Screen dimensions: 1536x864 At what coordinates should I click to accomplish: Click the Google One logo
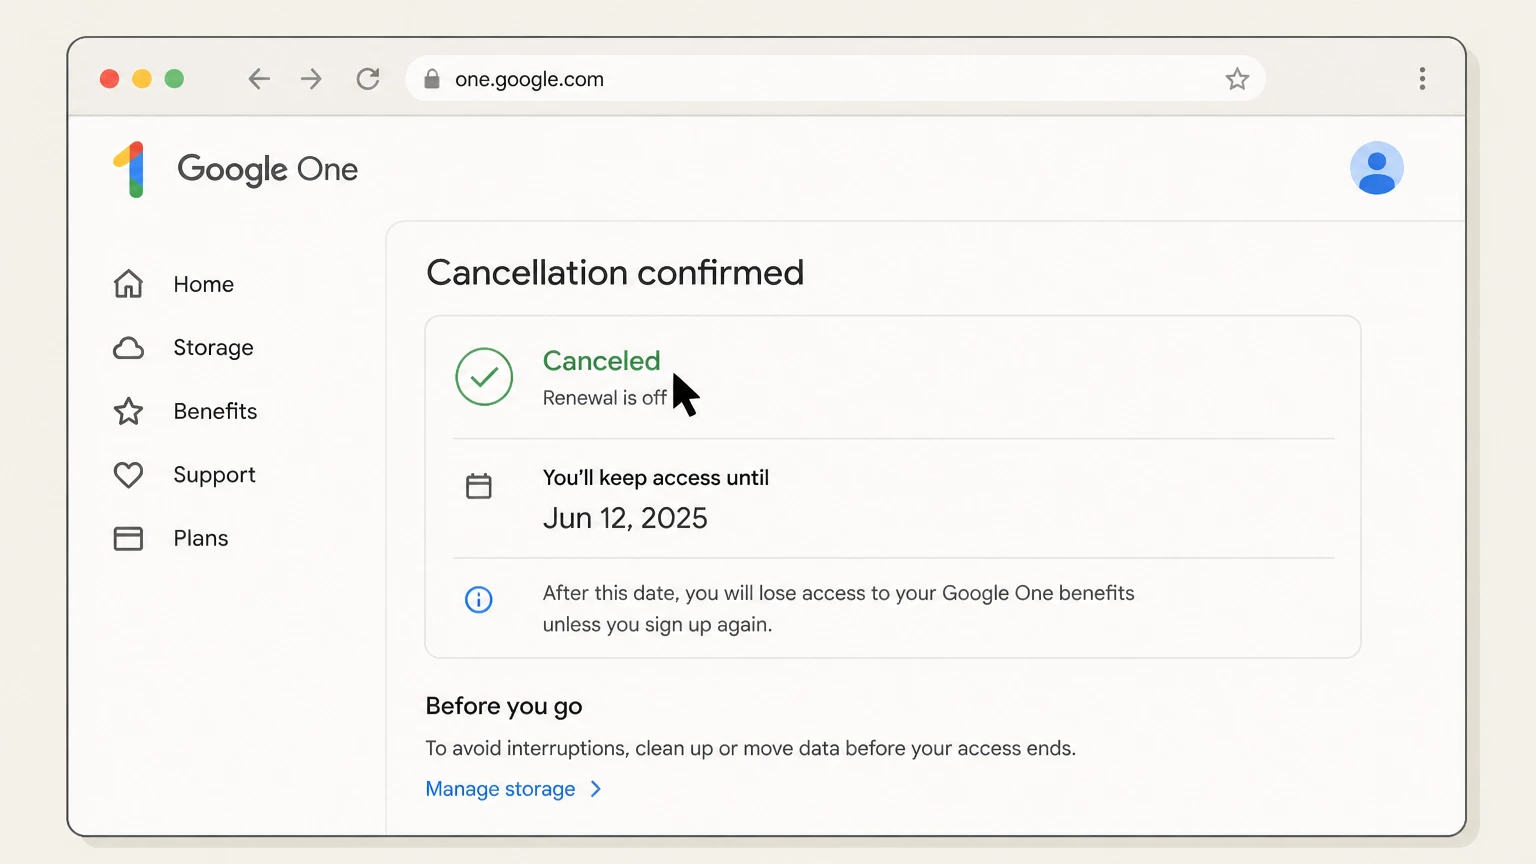pos(131,169)
